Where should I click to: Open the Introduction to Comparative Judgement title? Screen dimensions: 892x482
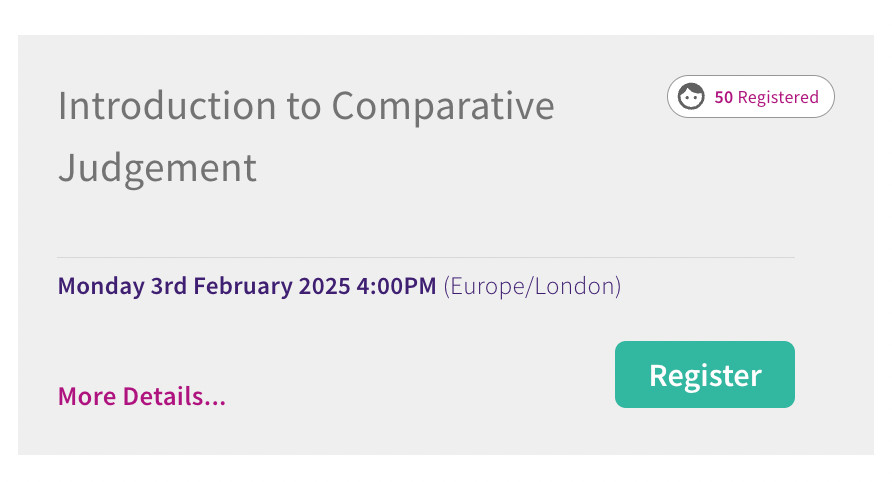click(x=306, y=137)
